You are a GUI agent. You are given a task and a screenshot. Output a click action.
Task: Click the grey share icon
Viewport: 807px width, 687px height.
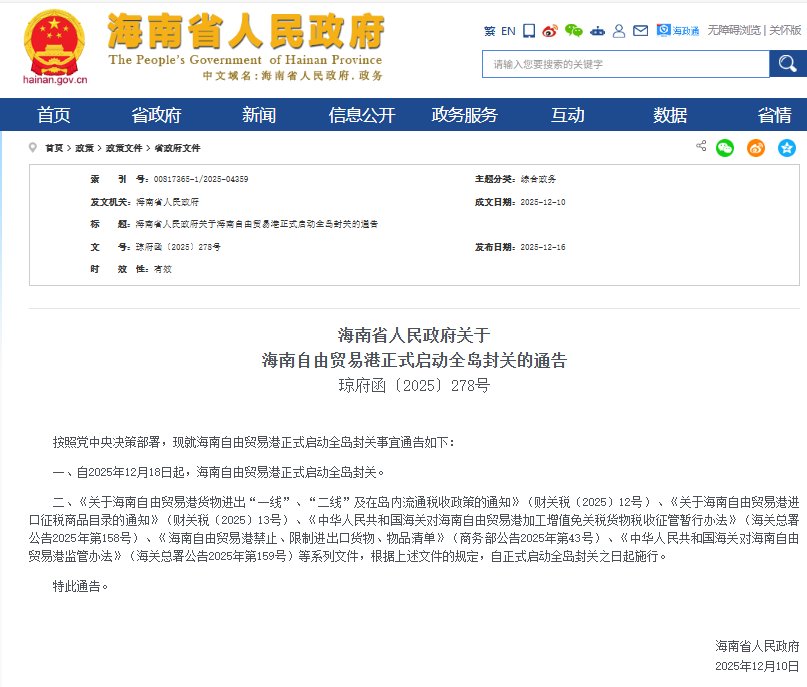tap(701, 146)
